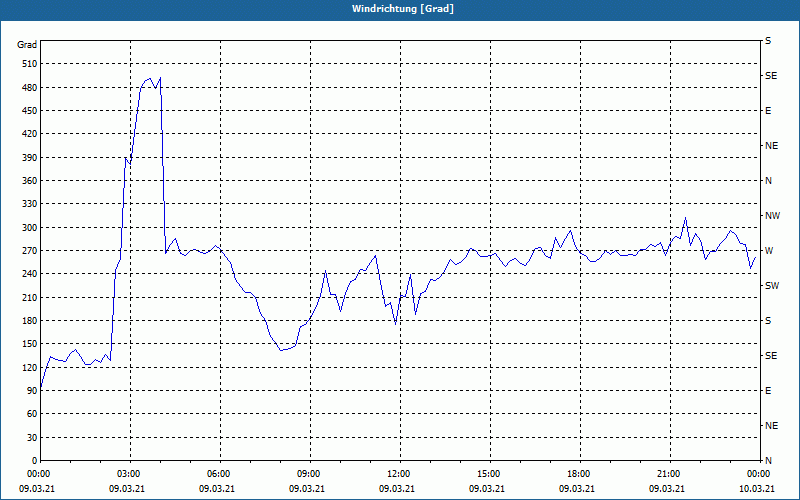Click the '03:00' time axis label

[x=129, y=473]
